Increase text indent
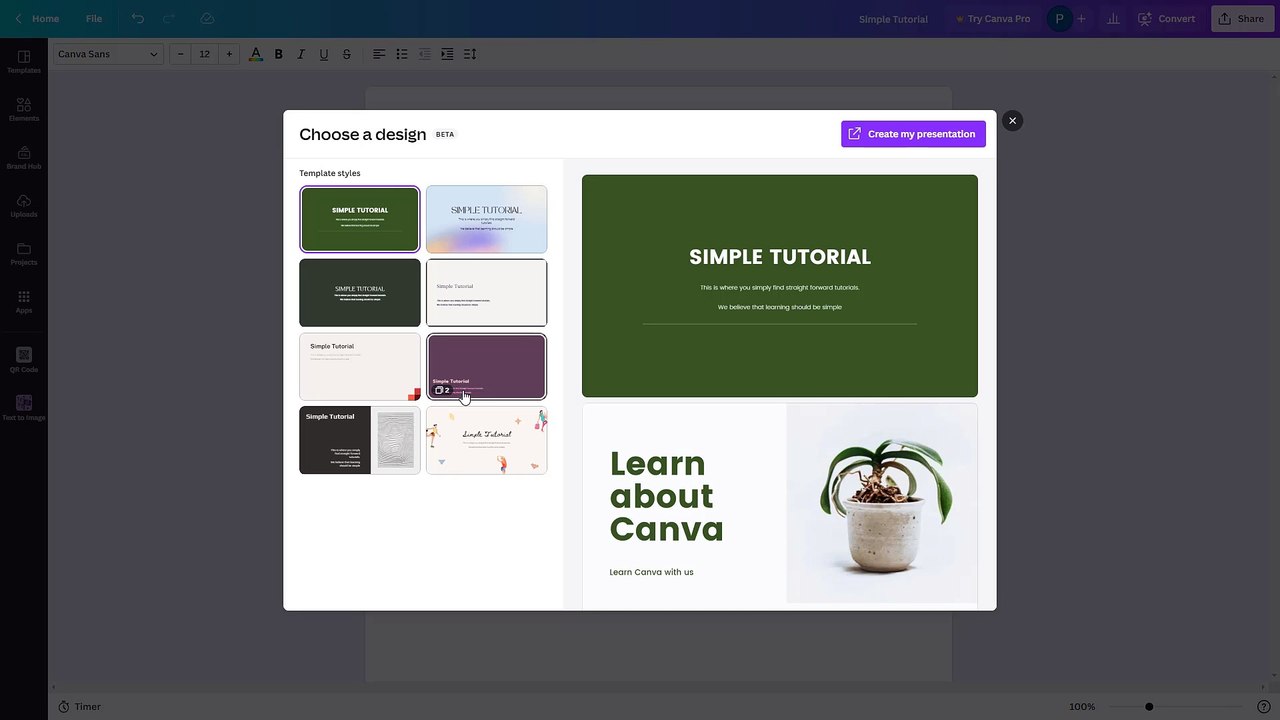 coord(447,54)
